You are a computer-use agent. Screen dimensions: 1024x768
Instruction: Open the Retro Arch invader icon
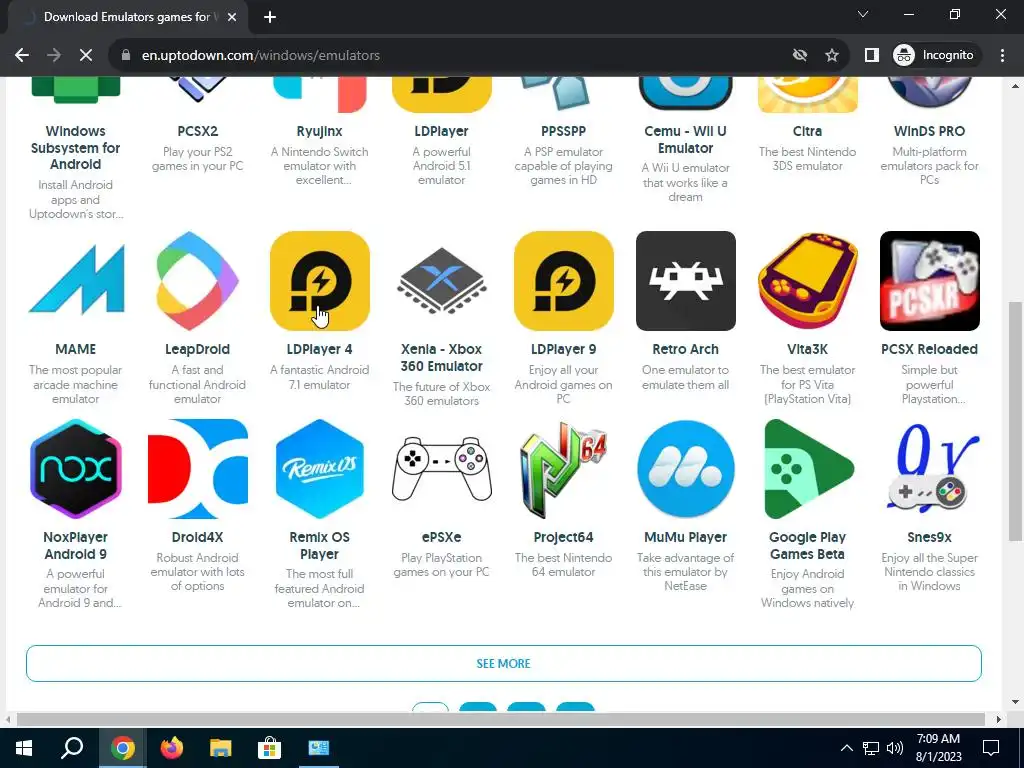686,281
